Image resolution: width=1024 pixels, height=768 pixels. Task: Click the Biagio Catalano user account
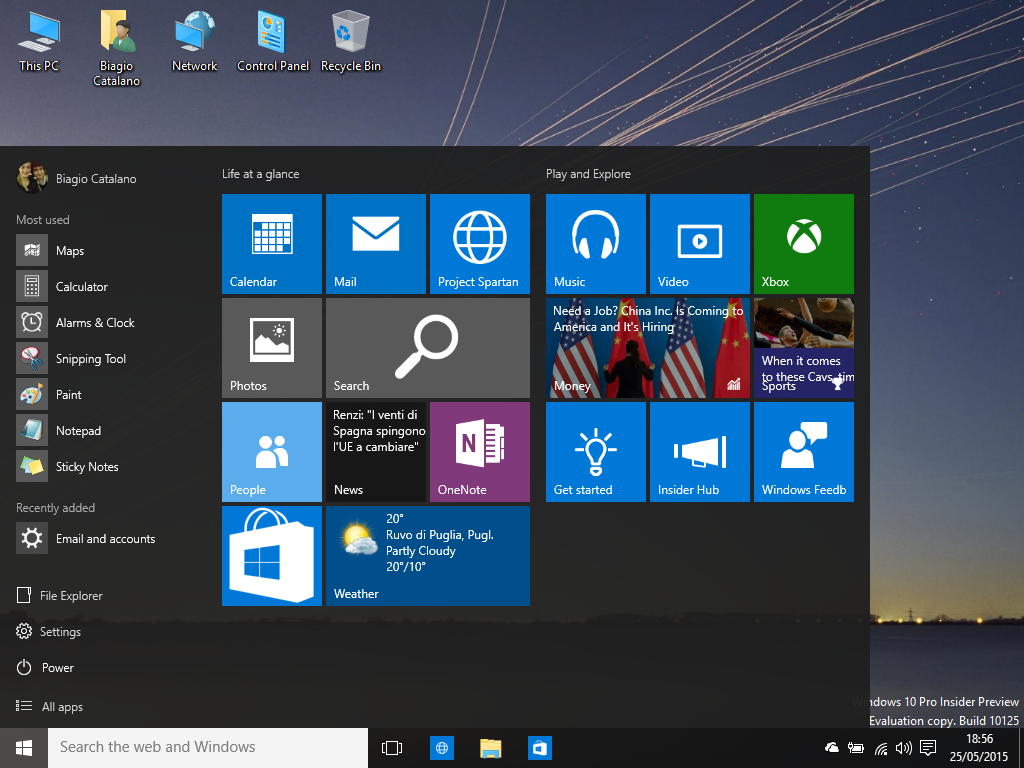76,178
